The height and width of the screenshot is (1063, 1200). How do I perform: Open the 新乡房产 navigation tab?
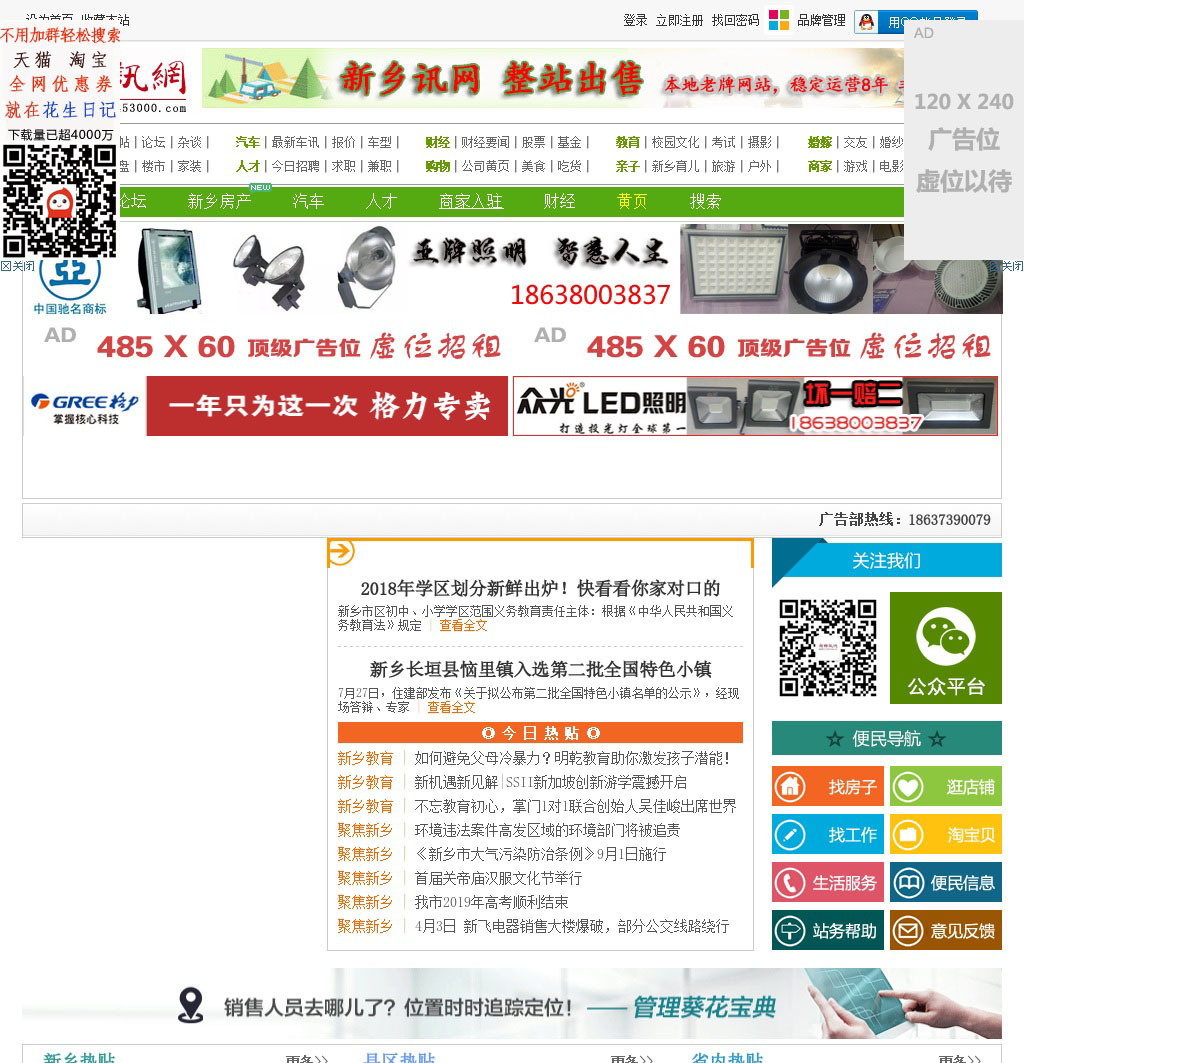tap(219, 201)
